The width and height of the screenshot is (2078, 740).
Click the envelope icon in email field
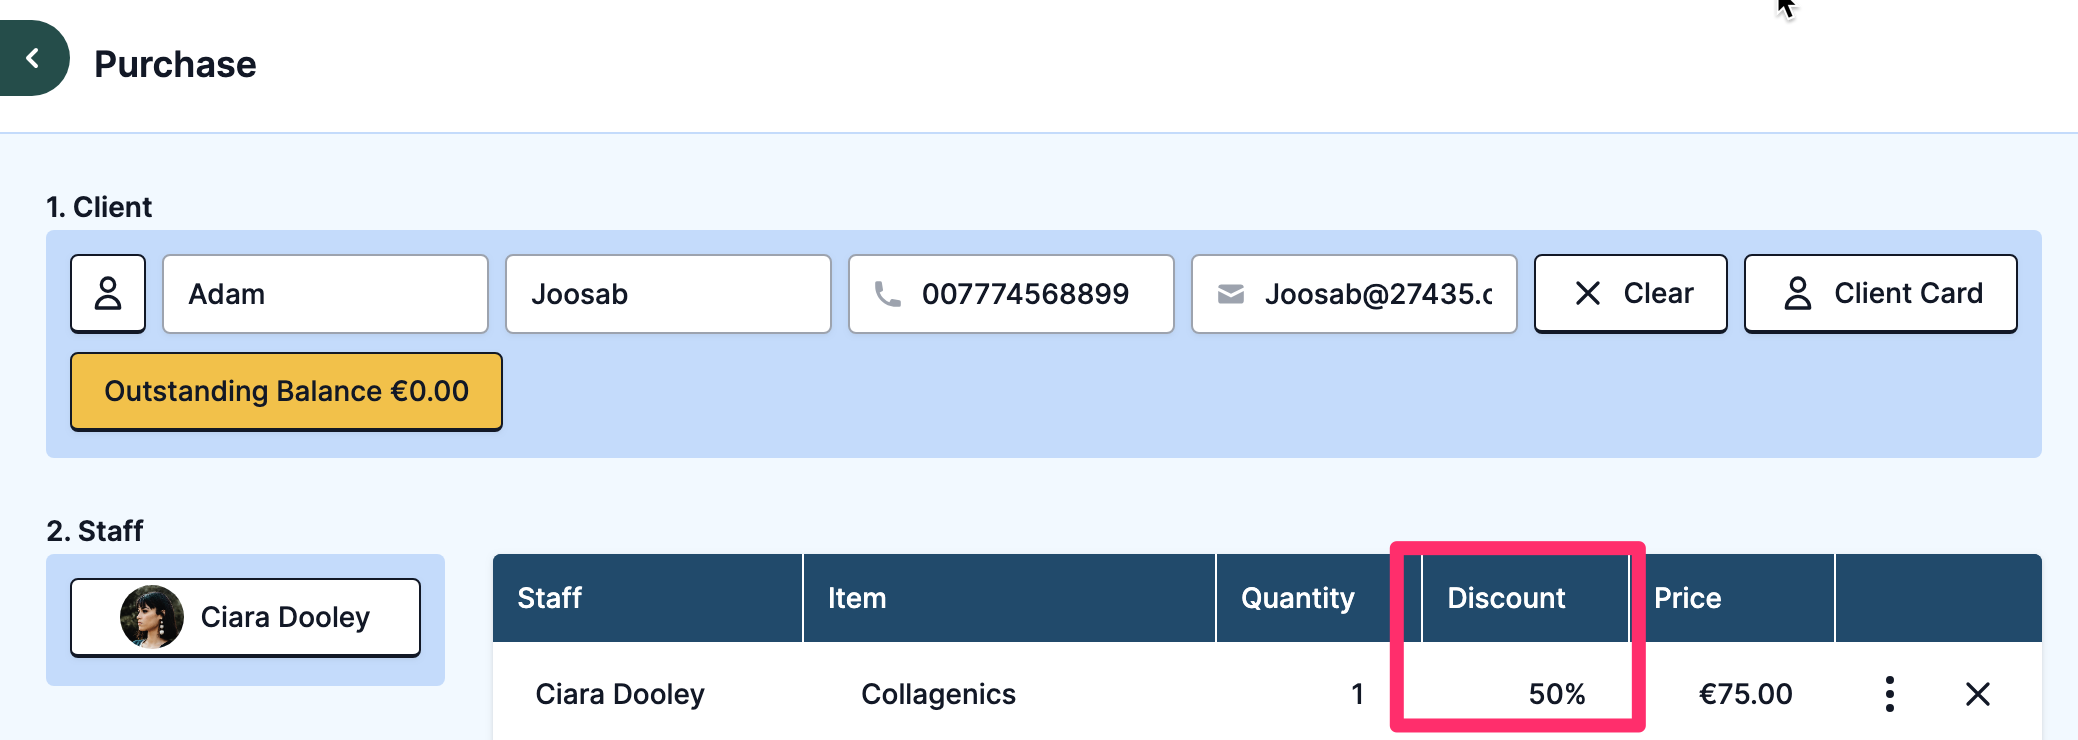(x=1231, y=294)
